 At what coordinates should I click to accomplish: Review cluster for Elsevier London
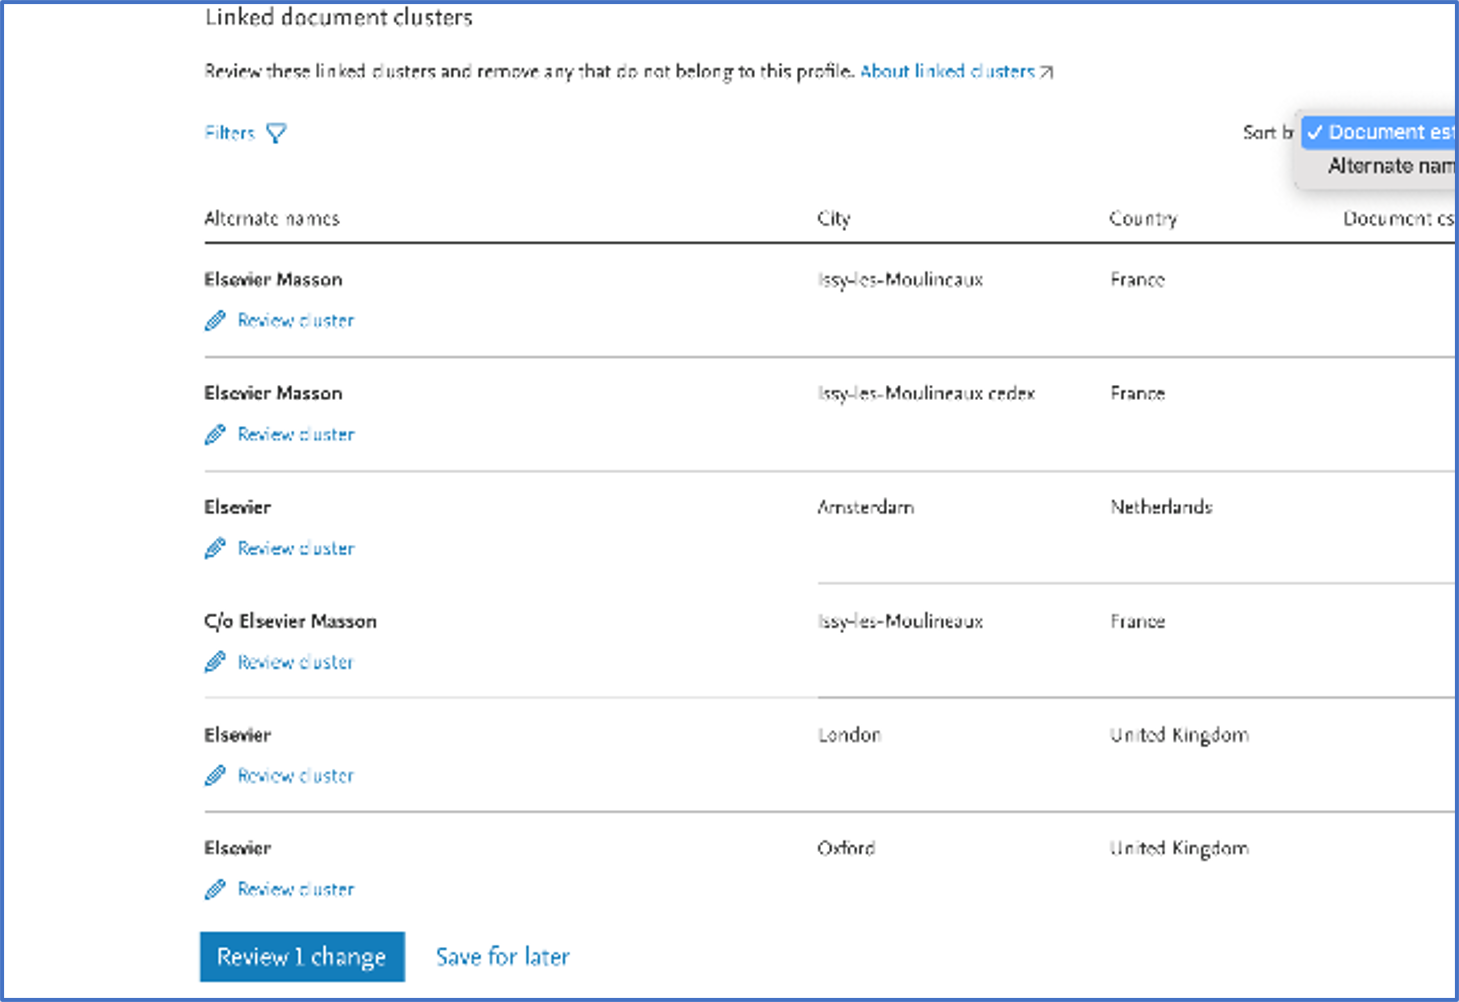[296, 776]
